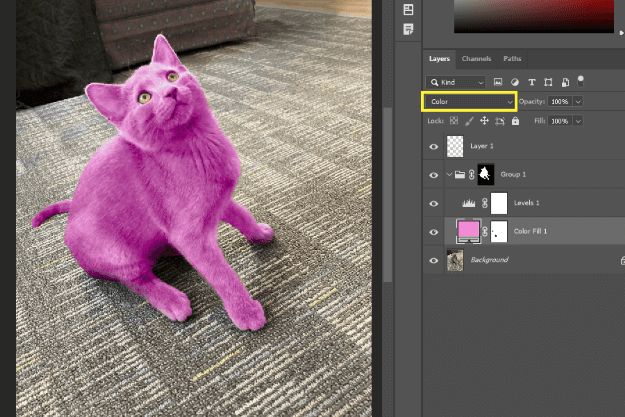Click the Color Fill 1 mask link icon
This screenshot has width=625, height=417.
click(x=485, y=232)
